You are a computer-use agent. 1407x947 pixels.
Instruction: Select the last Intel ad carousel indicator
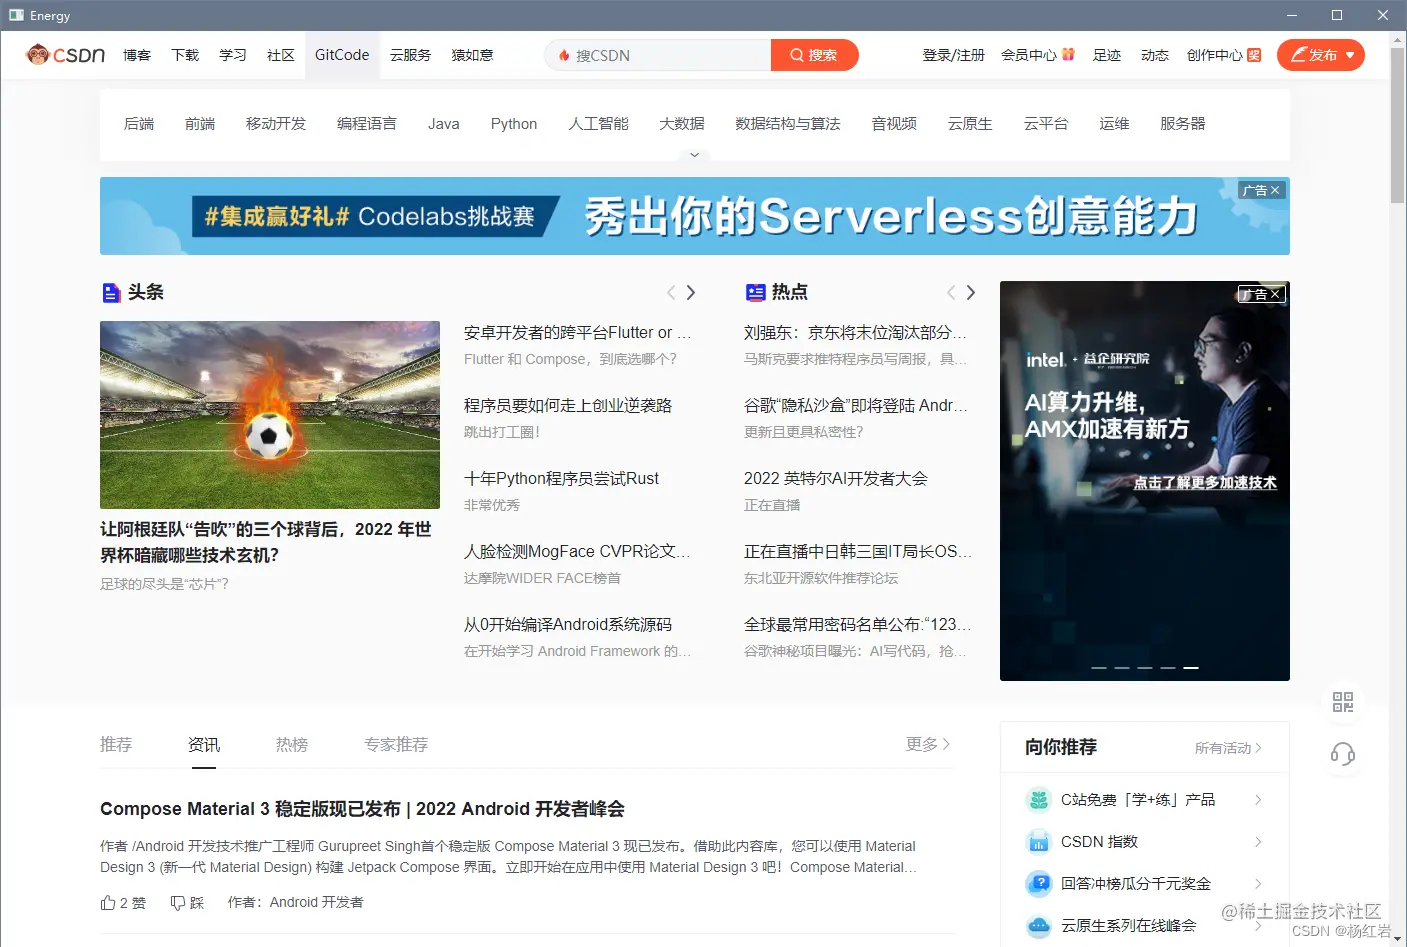tap(1191, 667)
